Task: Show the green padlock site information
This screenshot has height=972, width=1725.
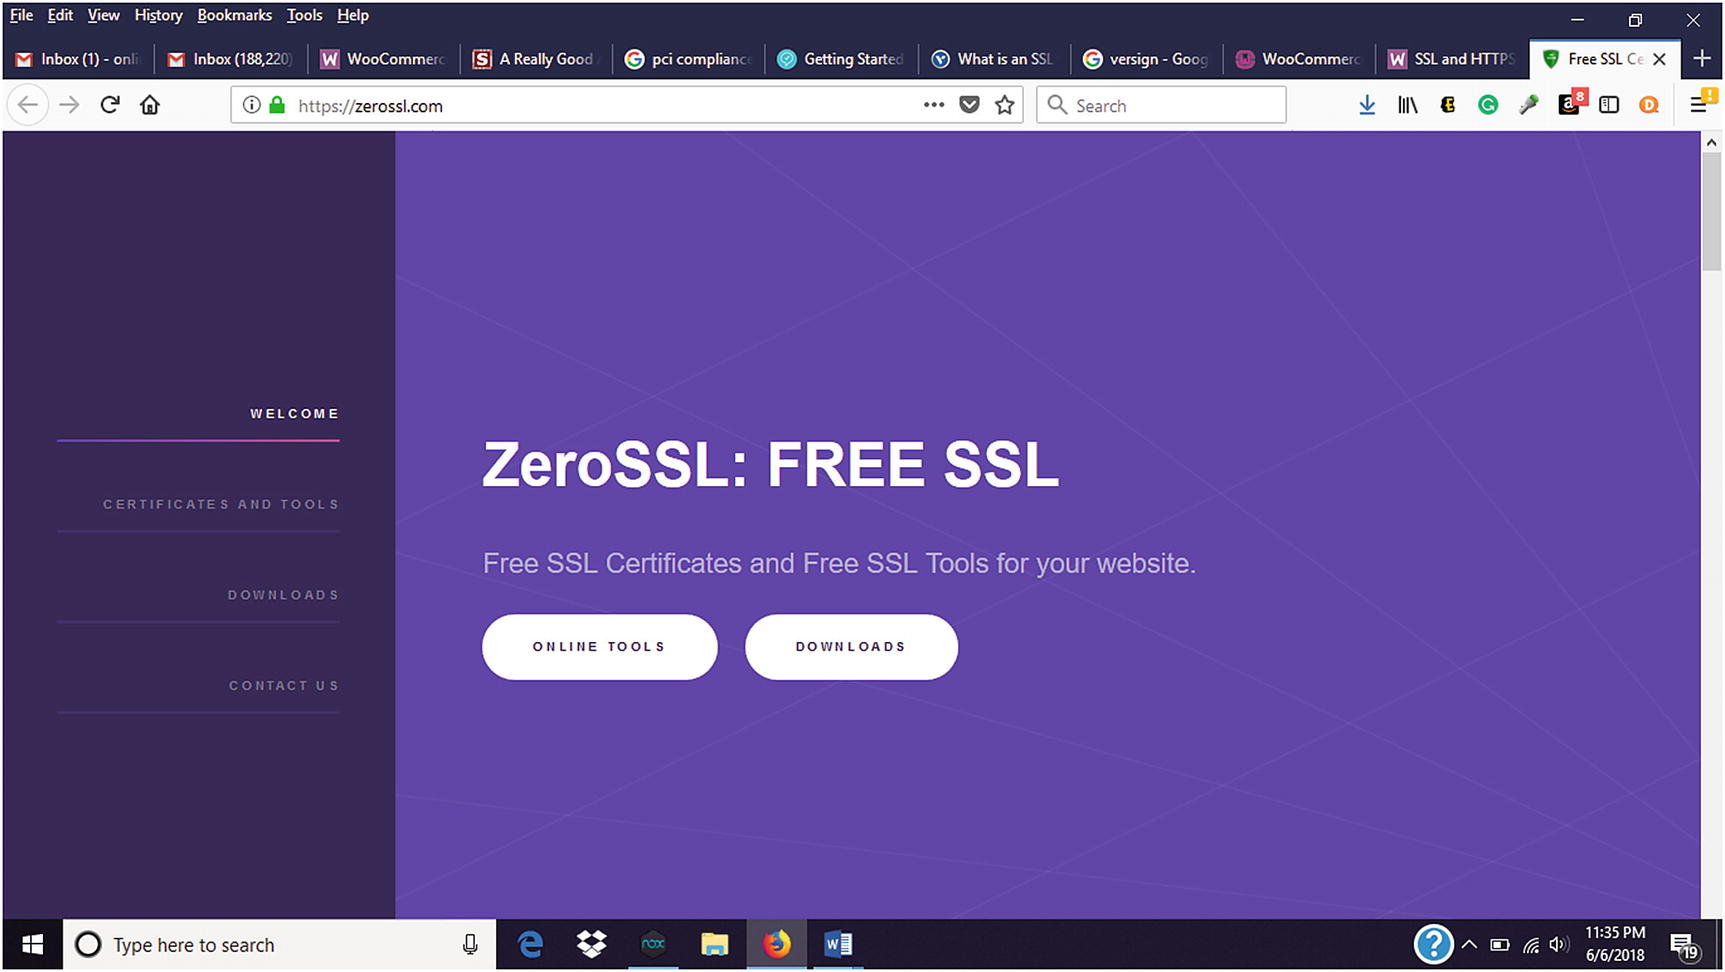Action: (278, 105)
